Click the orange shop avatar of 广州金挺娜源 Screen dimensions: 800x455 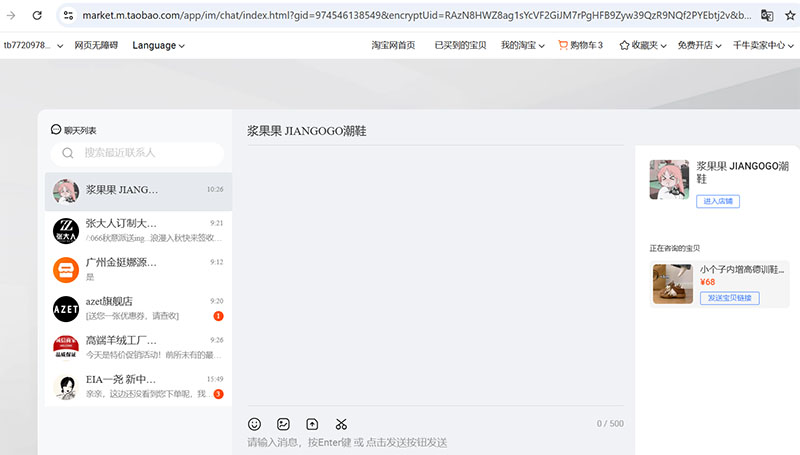(x=66, y=270)
